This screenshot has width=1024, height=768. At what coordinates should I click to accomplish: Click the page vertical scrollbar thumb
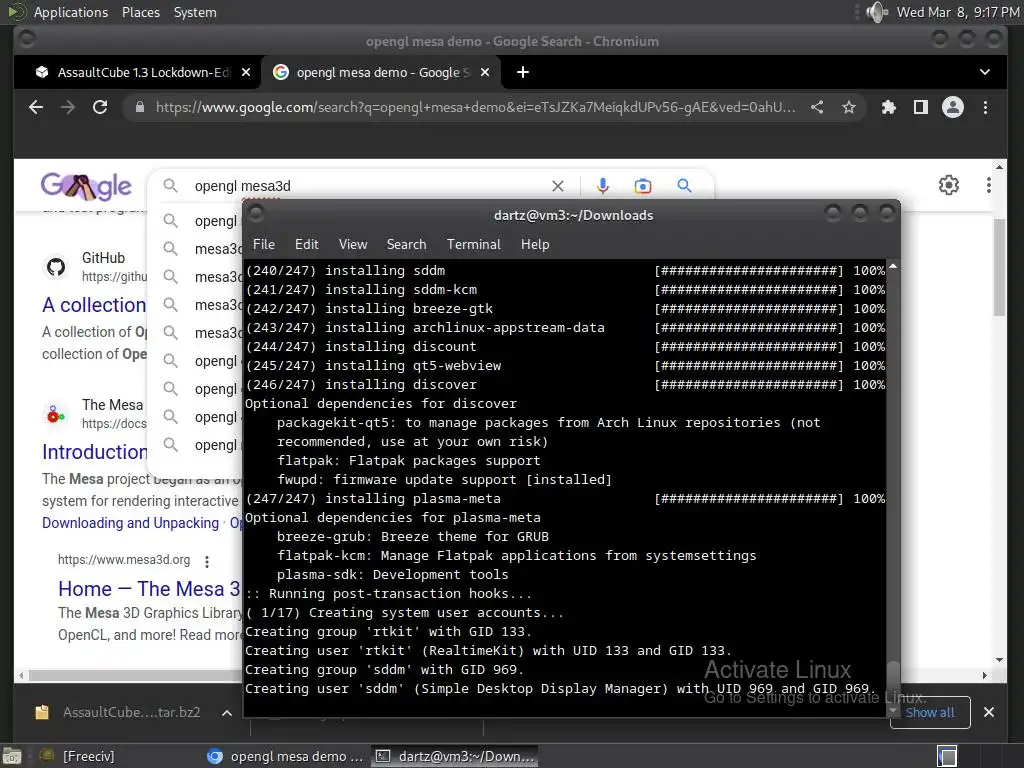pos(999,268)
